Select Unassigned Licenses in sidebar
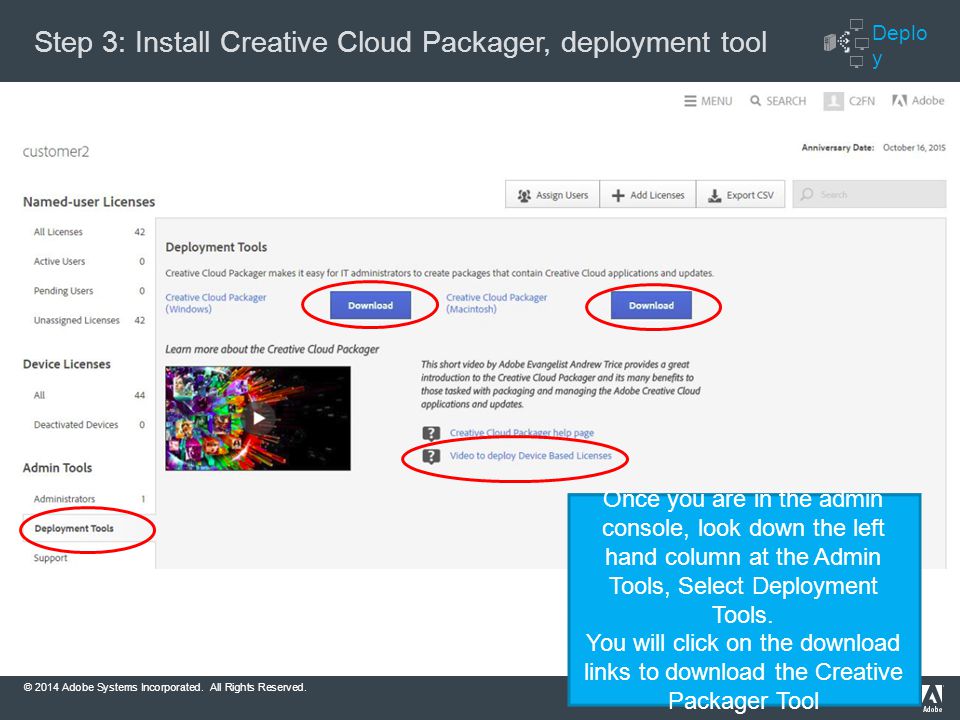Image resolution: width=960 pixels, height=720 pixels. pos(89,320)
